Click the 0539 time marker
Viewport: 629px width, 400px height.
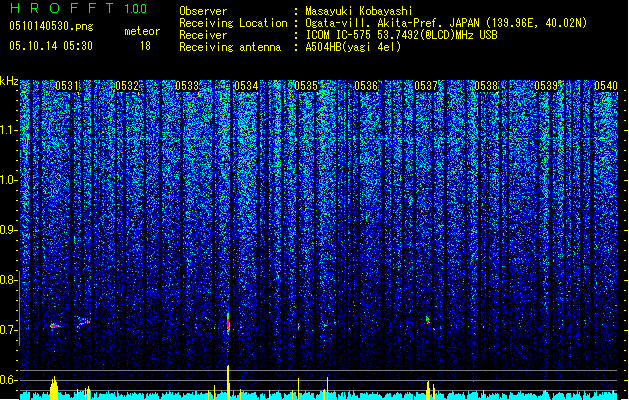(x=546, y=86)
